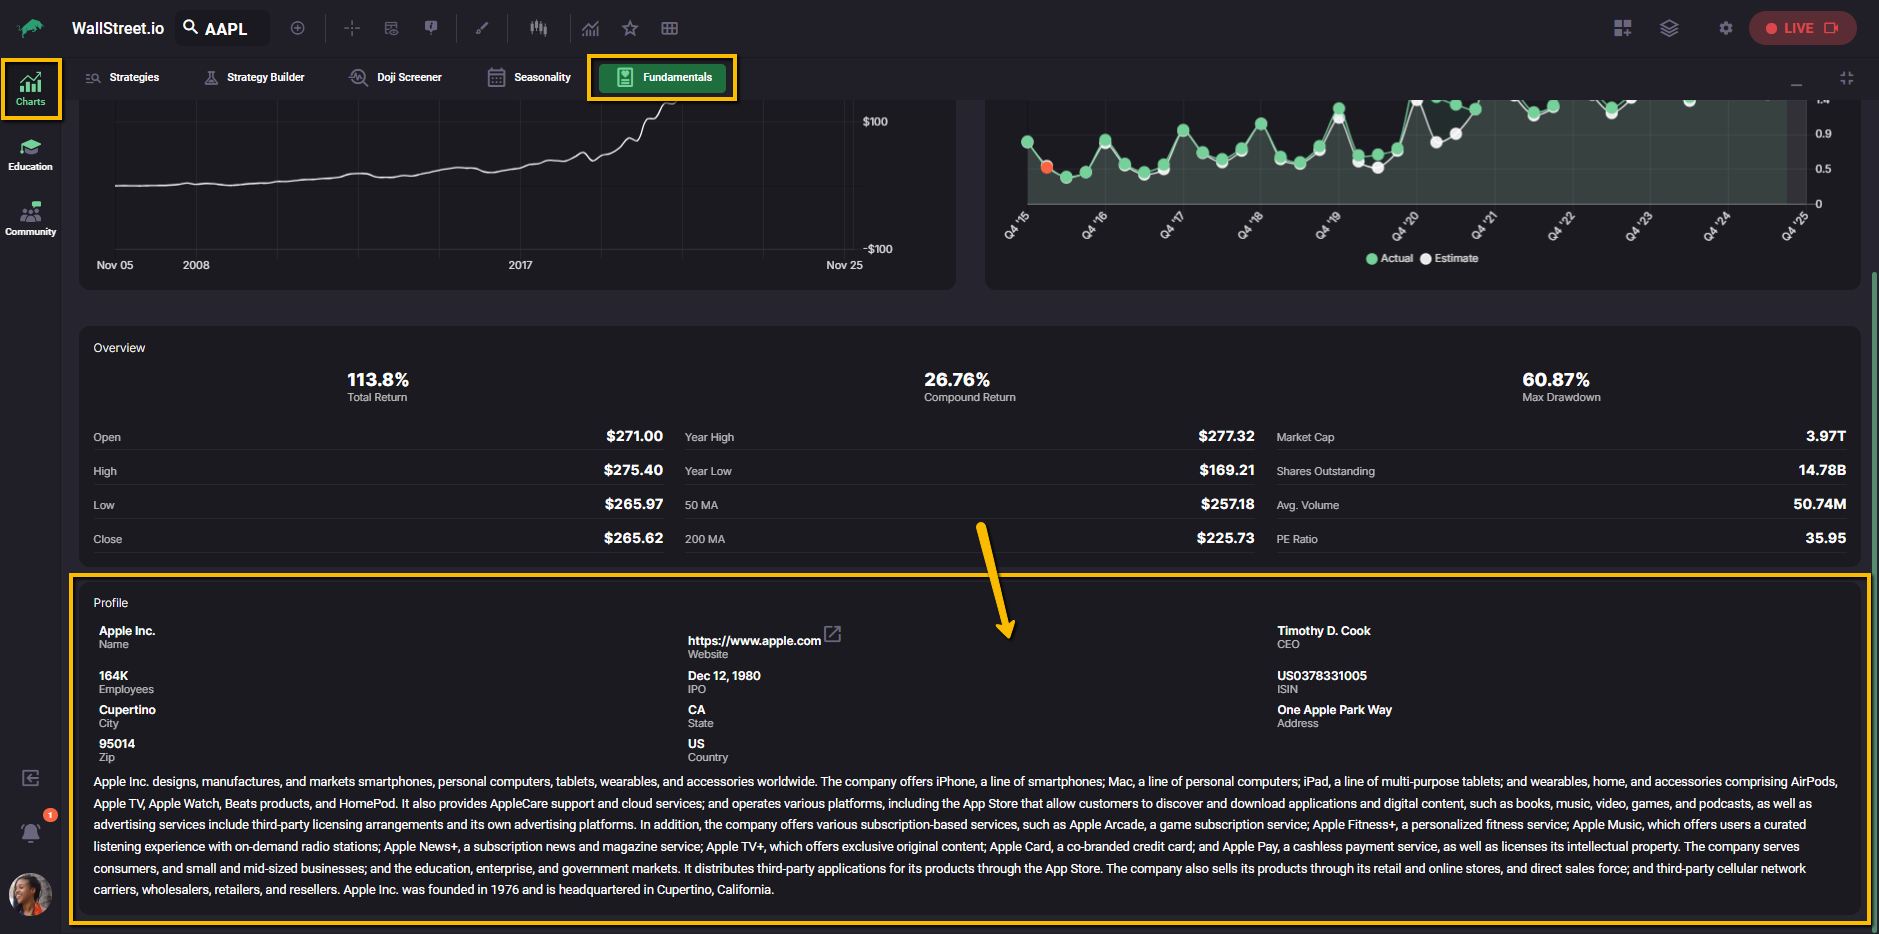The width and height of the screenshot is (1879, 934).
Task: Click the add widget icon
Action: tap(1622, 28)
